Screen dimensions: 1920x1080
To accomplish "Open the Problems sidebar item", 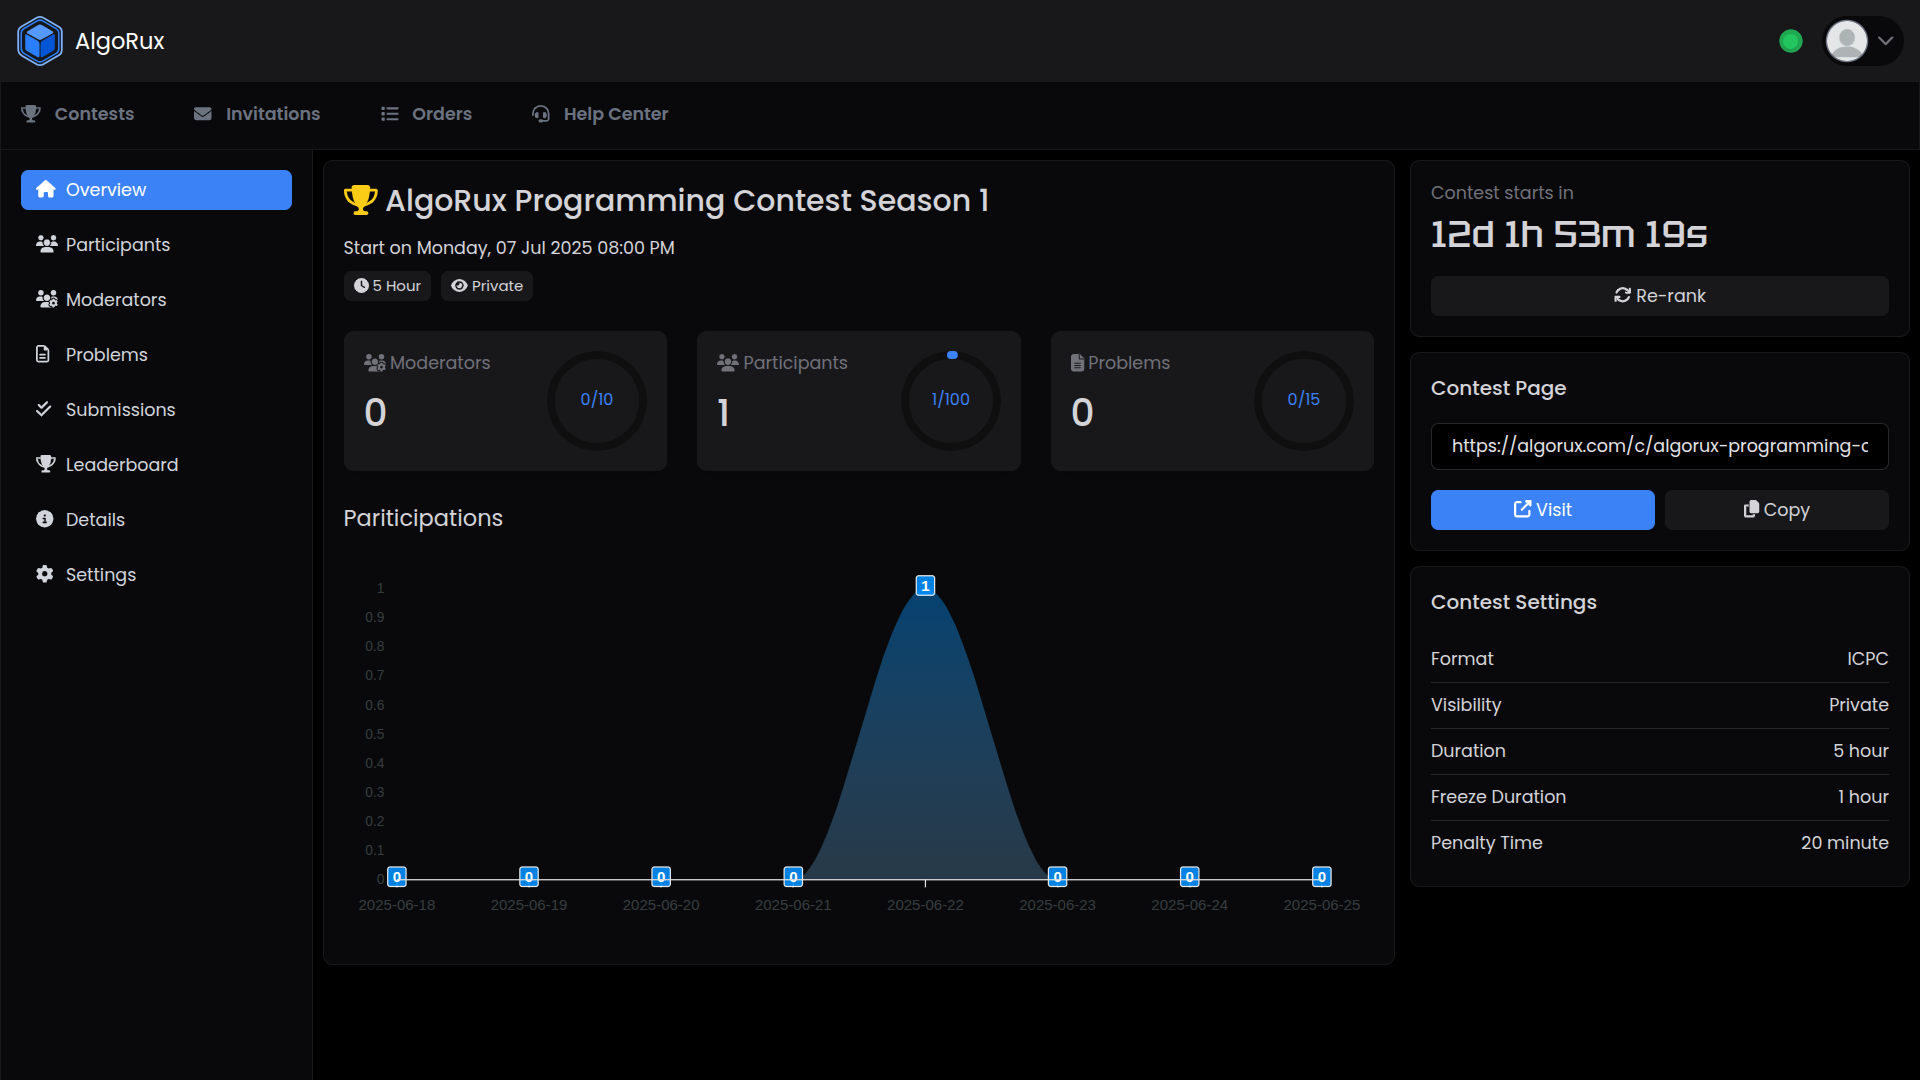I will pyautogui.click(x=106, y=355).
